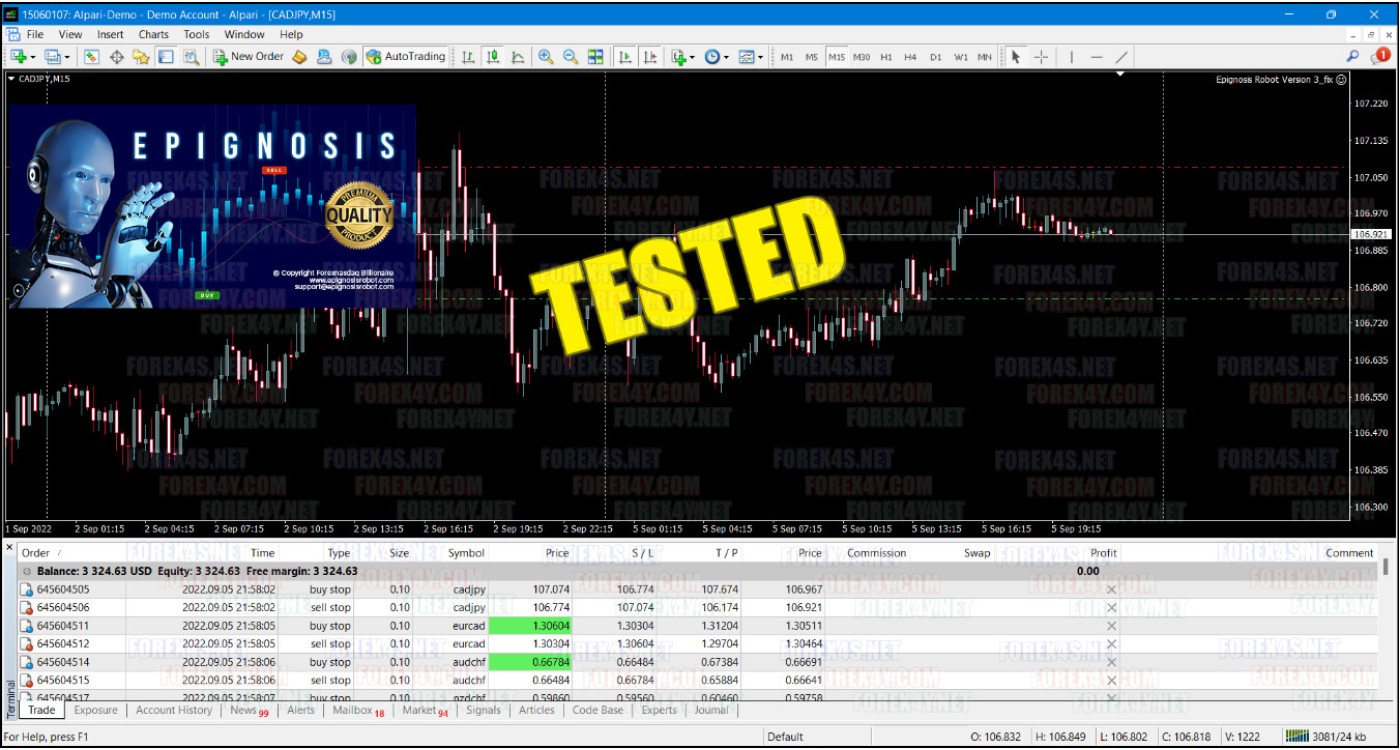Switch to the Account History tab

point(174,710)
